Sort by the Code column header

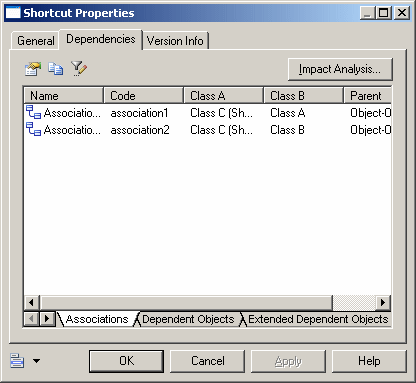(144, 96)
